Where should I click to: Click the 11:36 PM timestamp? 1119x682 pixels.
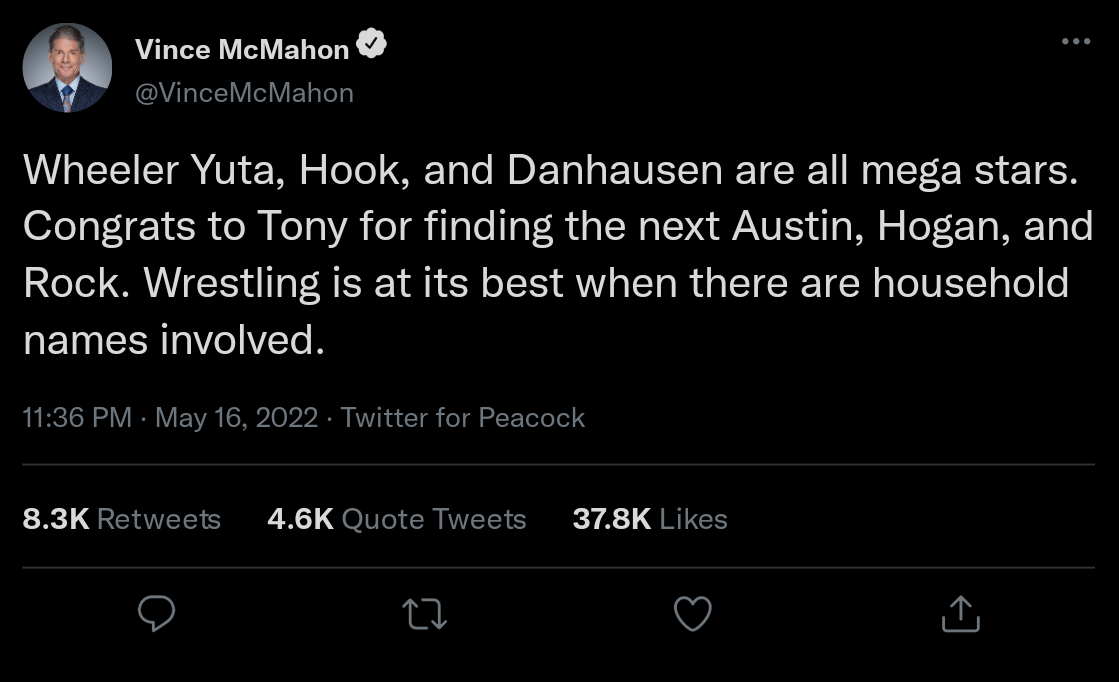pos(77,417)
